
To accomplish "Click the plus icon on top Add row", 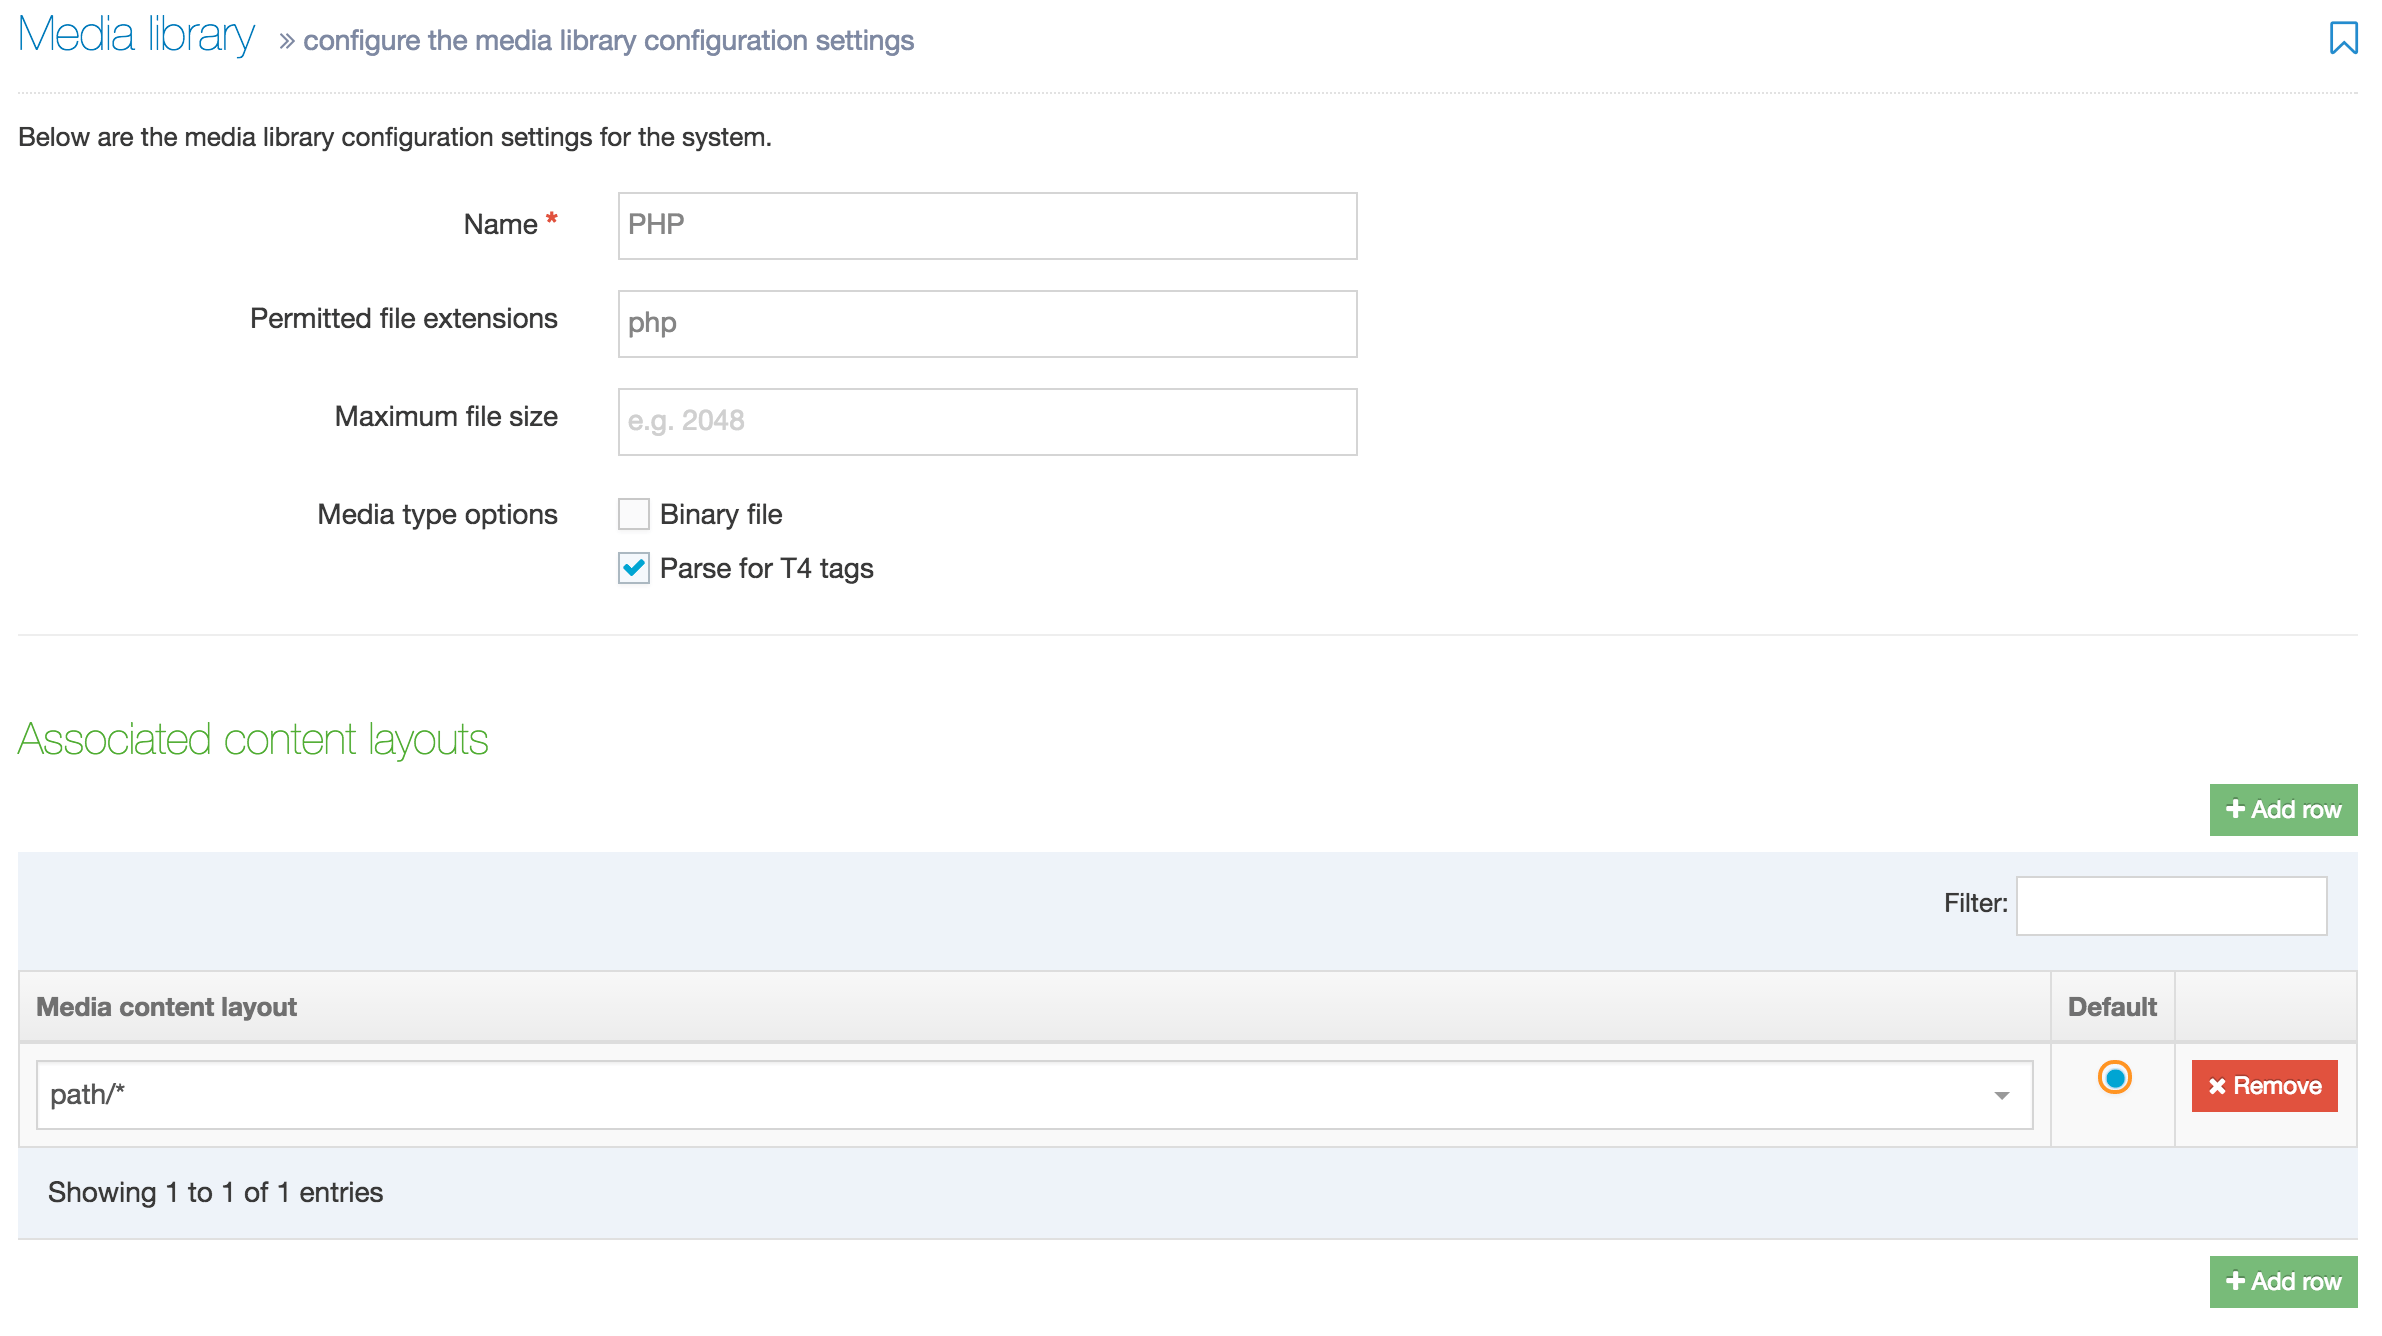I will tap(2236, 809).
